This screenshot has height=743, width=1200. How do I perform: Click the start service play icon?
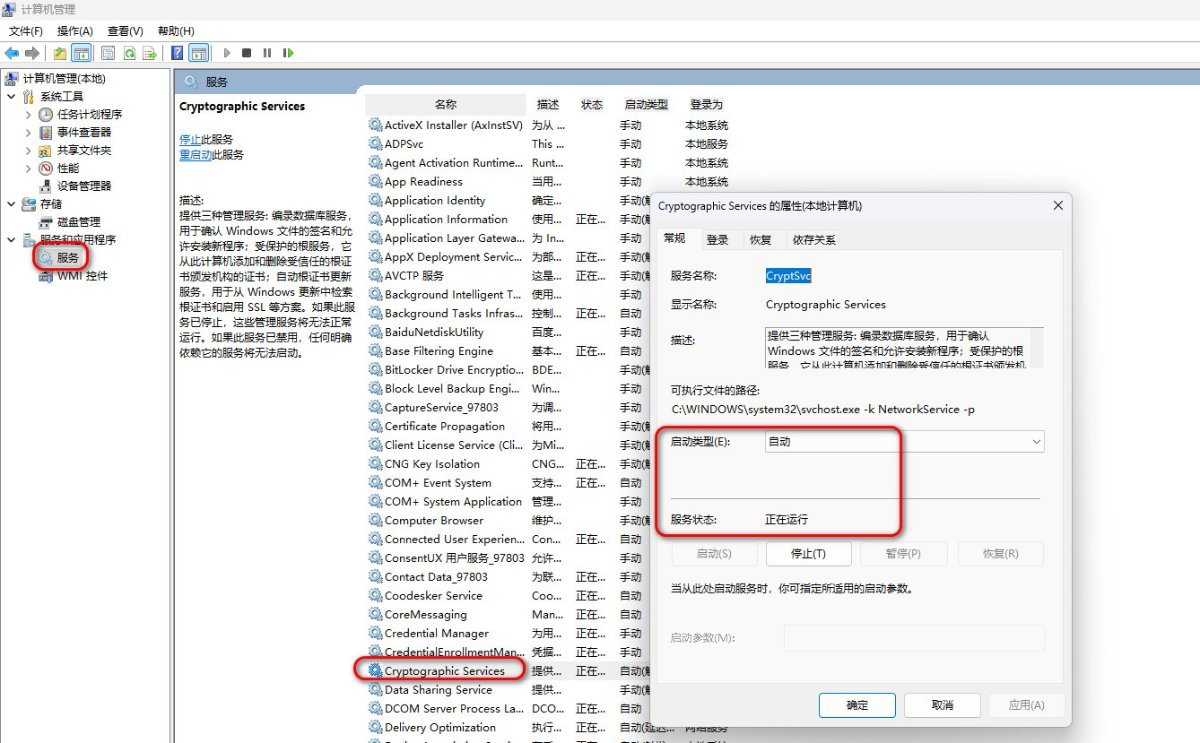[227, 53]
